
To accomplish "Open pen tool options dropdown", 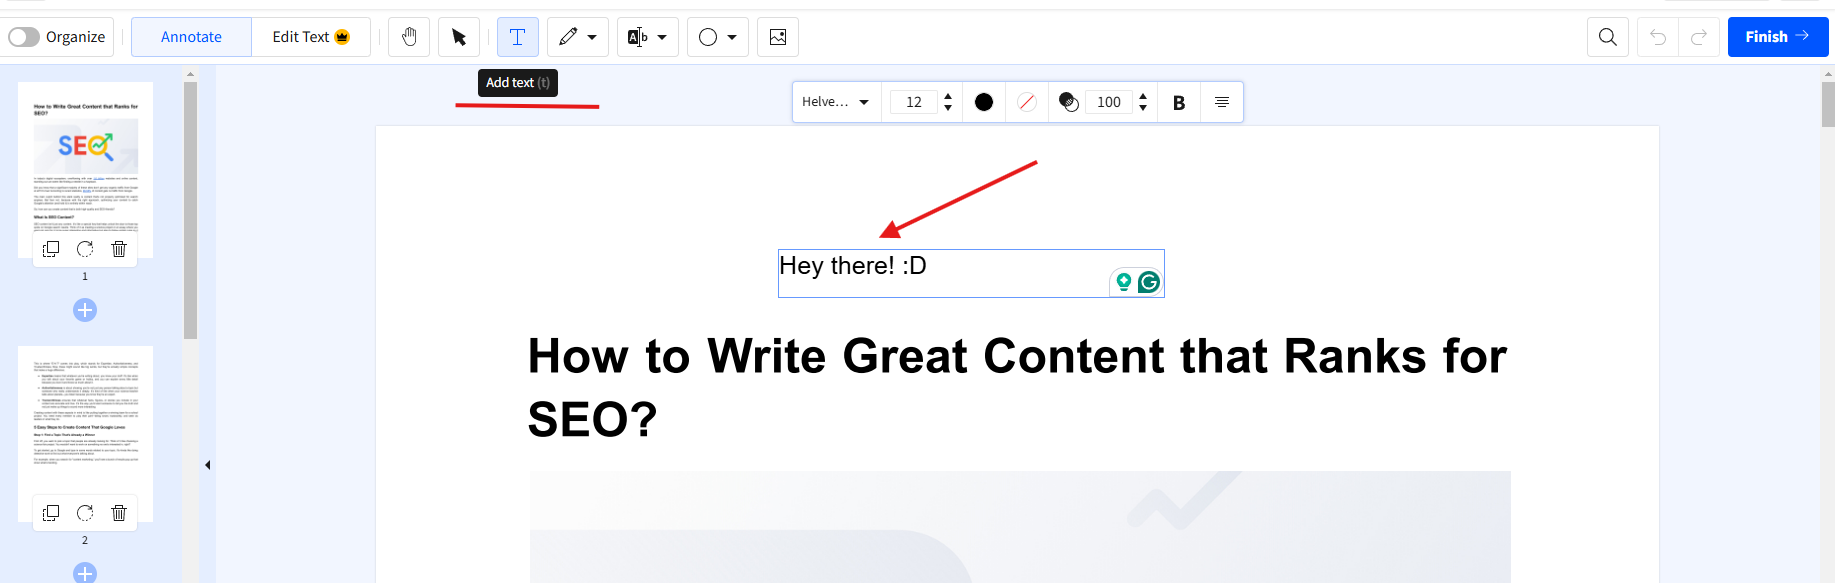I will 592,38.
